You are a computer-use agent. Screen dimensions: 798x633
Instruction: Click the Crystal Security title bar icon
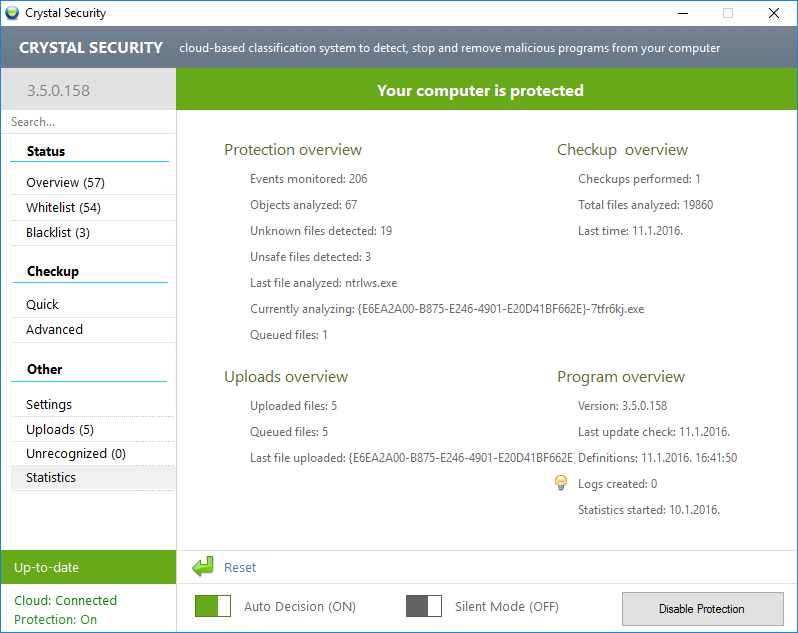pos(12,13)
